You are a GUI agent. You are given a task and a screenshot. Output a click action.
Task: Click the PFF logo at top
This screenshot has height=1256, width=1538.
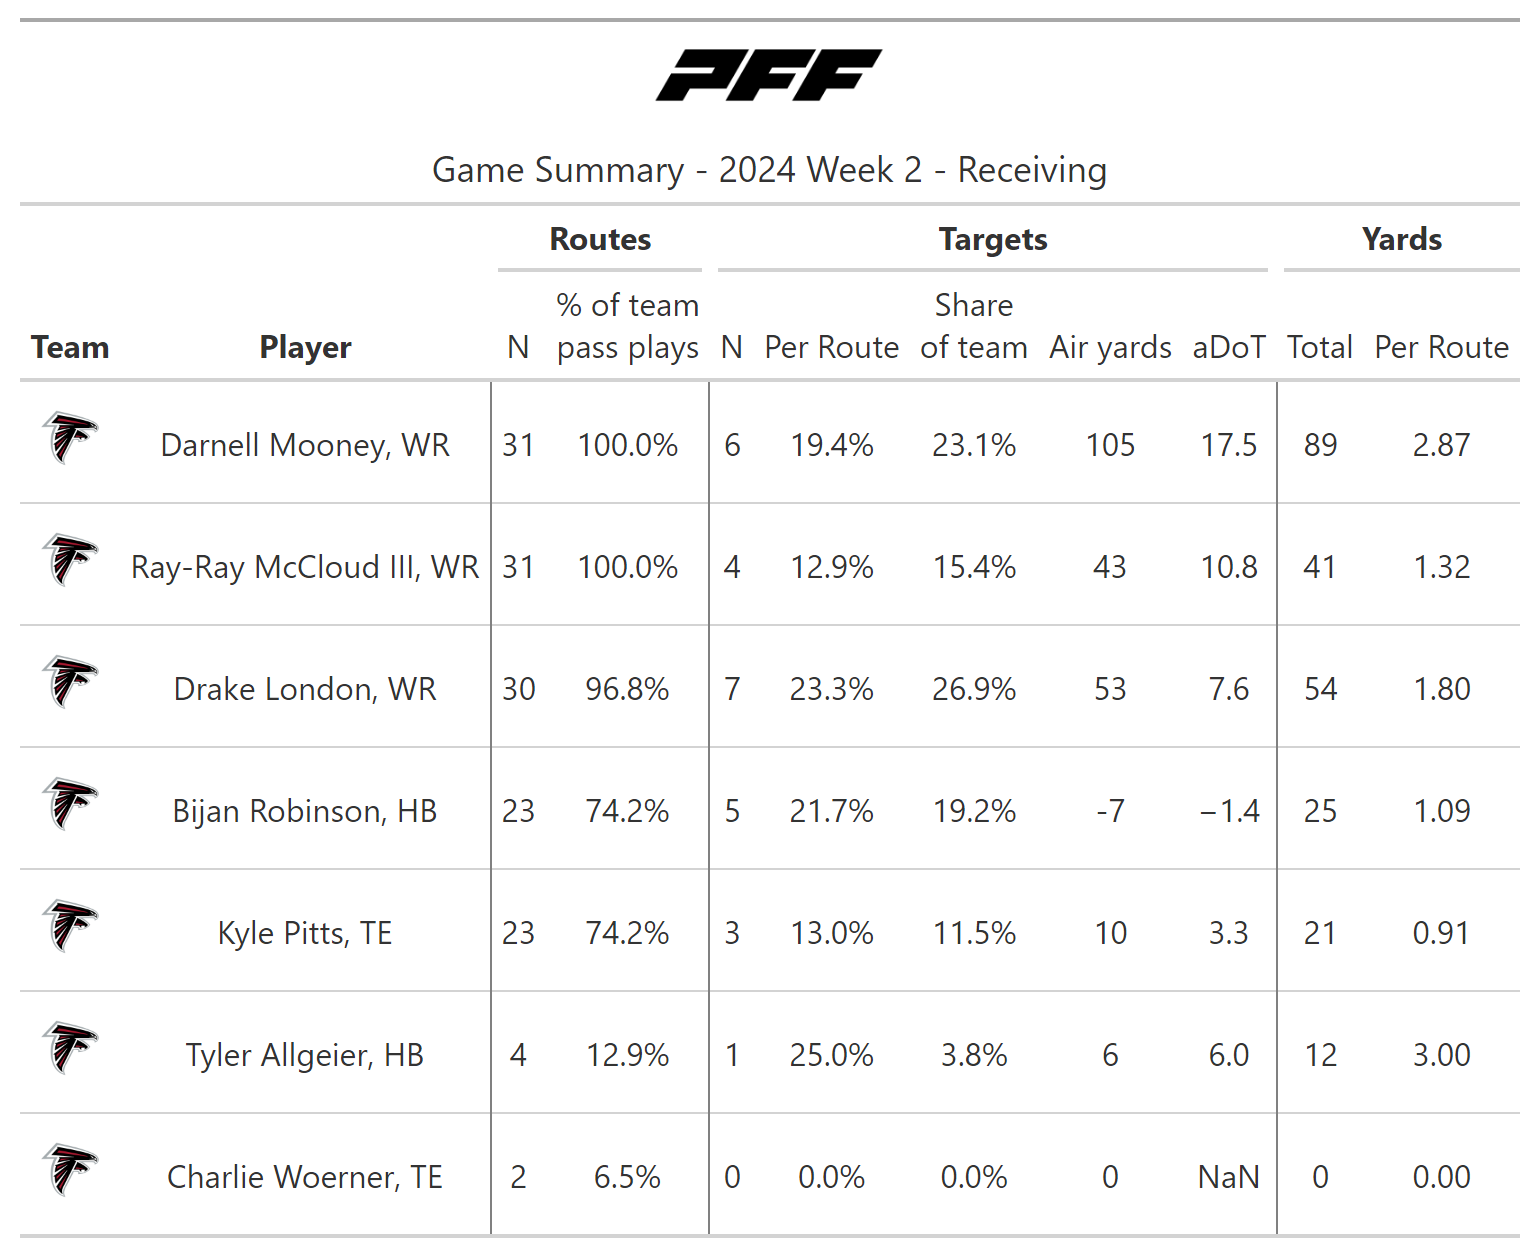point(768,75)
